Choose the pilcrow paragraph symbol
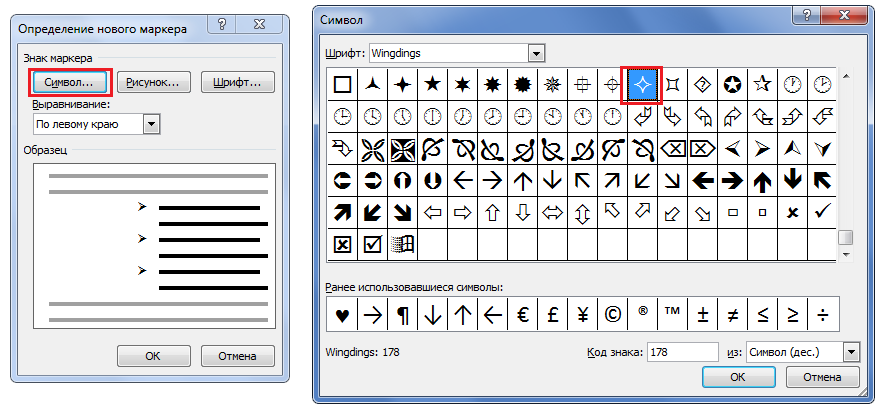883x411 pixels. tap(402, 316)
